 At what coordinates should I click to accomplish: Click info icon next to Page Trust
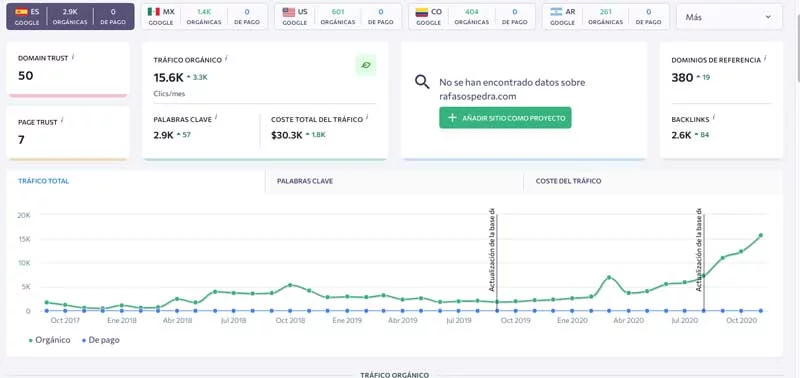[x=62, y=120]
